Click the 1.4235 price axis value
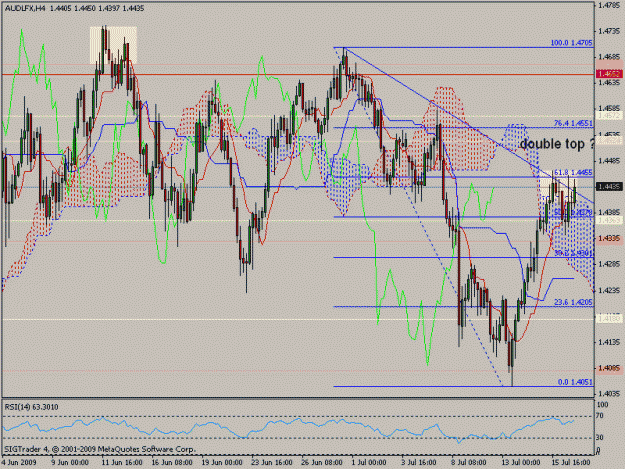Image resolution: width=625 pixels, height=469 pixels. pyautogui.click(x=609, y=290)
